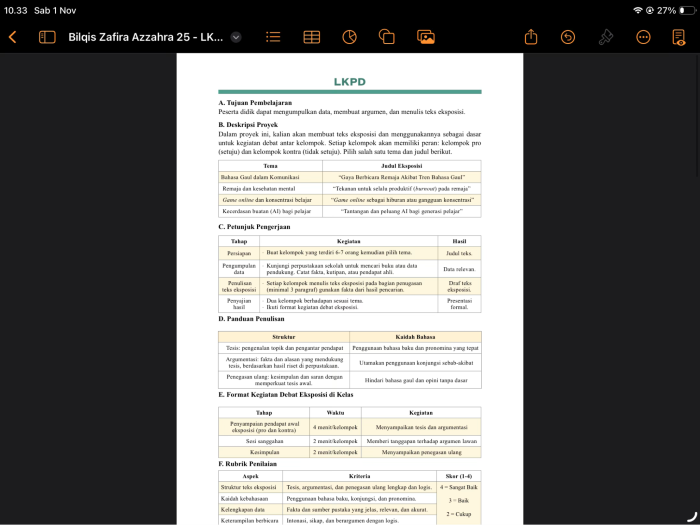Open the Format paintbrush panel
Viewport: 700px width, 525px height.
(605, 37)
